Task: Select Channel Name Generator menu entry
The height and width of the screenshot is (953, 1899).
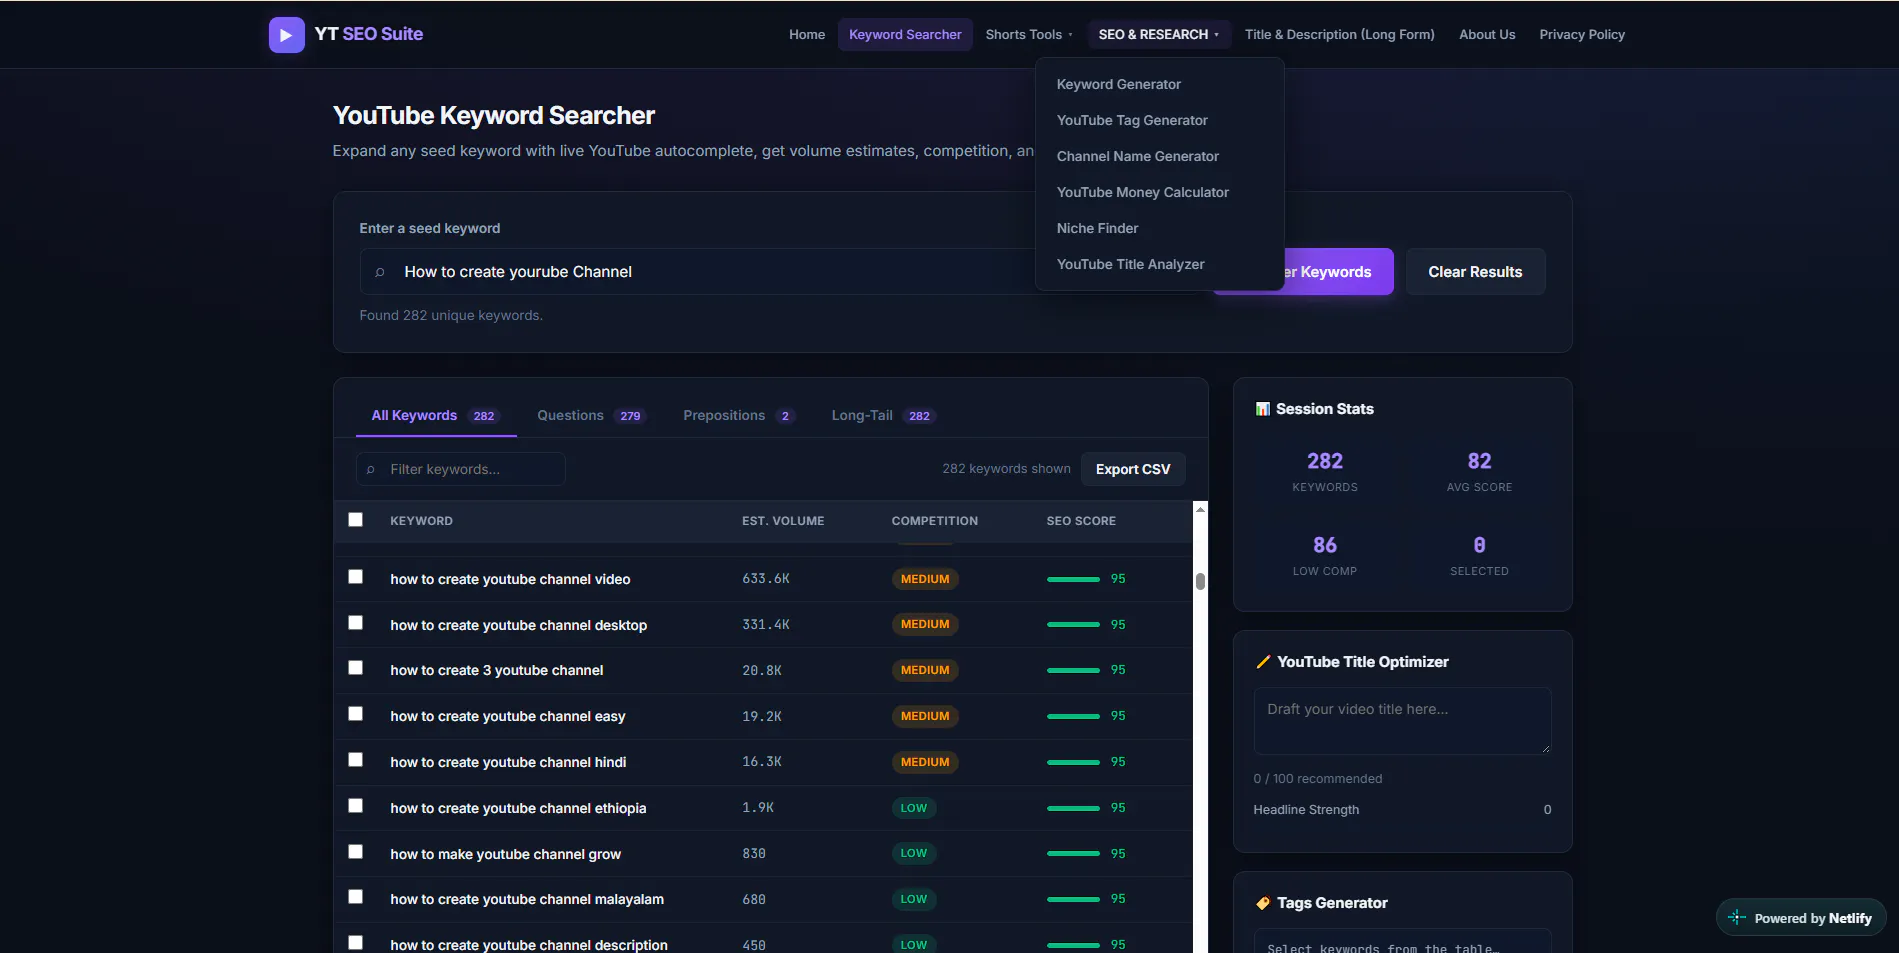Action: pos(1137,157)
